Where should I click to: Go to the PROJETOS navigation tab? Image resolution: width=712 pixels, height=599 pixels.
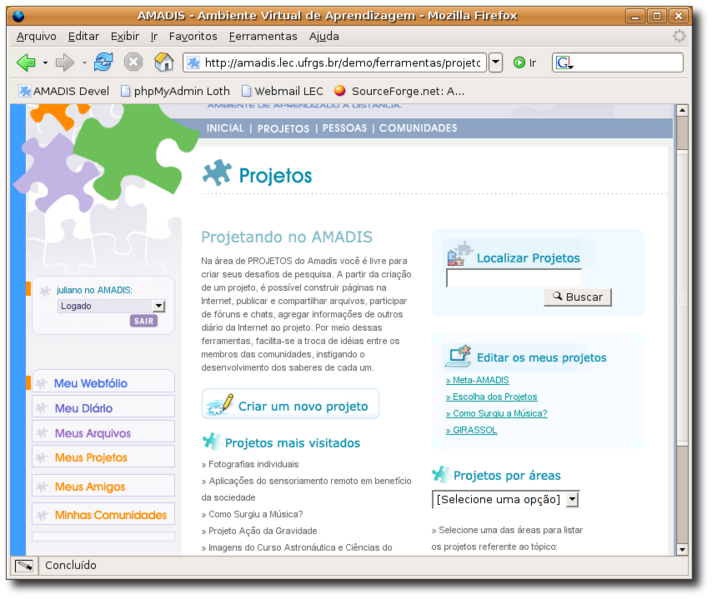tap(283, 129)
